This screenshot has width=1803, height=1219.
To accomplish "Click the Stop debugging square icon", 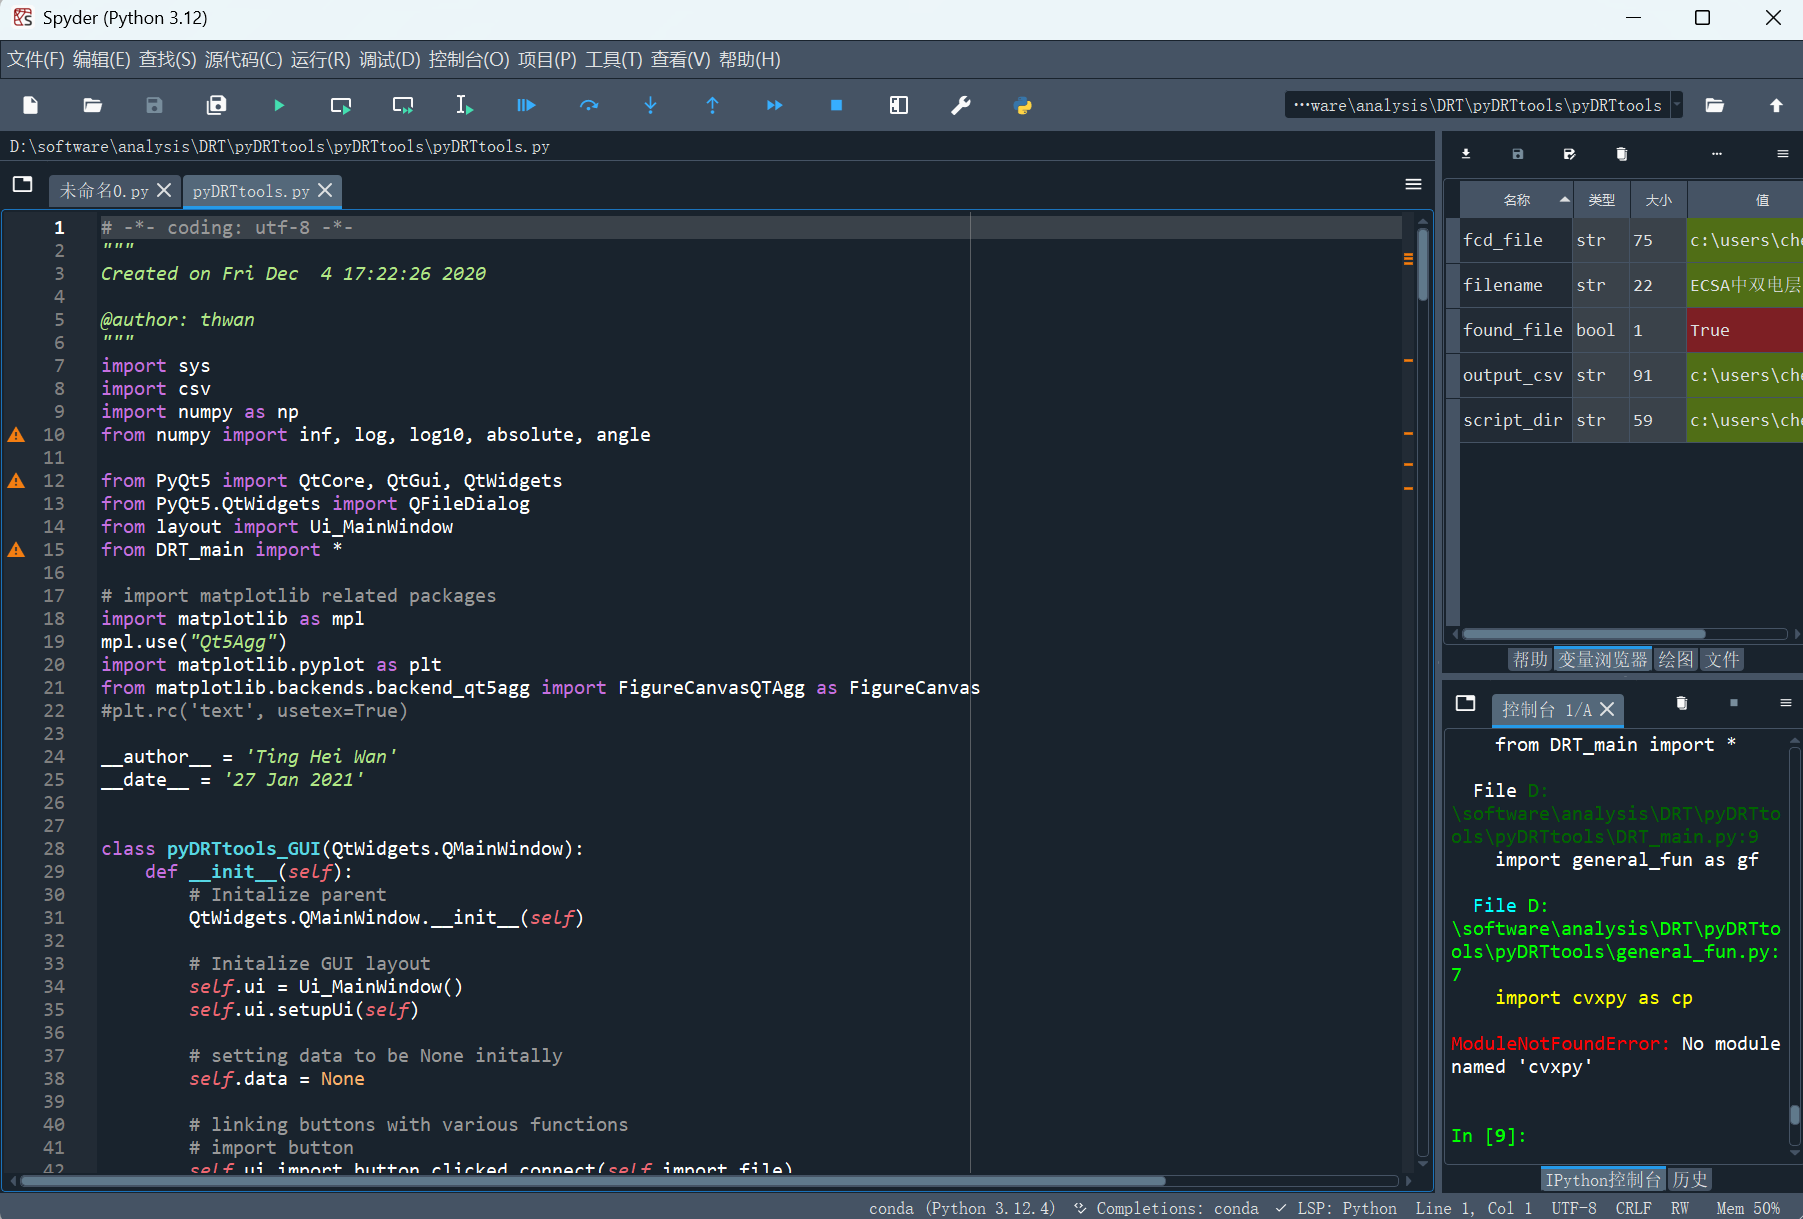I will click(836, 105).
